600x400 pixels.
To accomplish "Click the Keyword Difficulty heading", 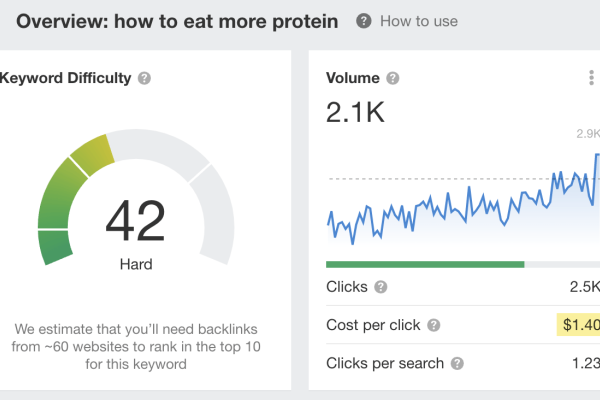I will pyautogui.click(x=66, y=78).
